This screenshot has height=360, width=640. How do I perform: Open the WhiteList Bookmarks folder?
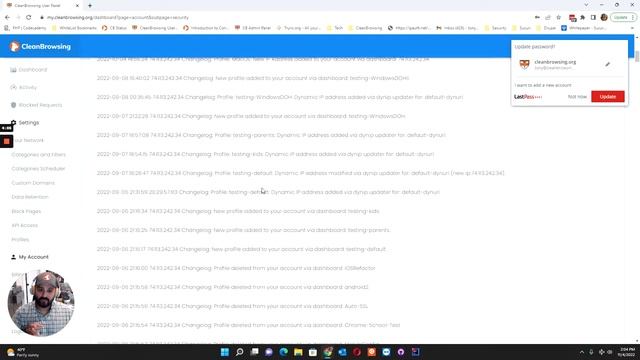point(74,28)
